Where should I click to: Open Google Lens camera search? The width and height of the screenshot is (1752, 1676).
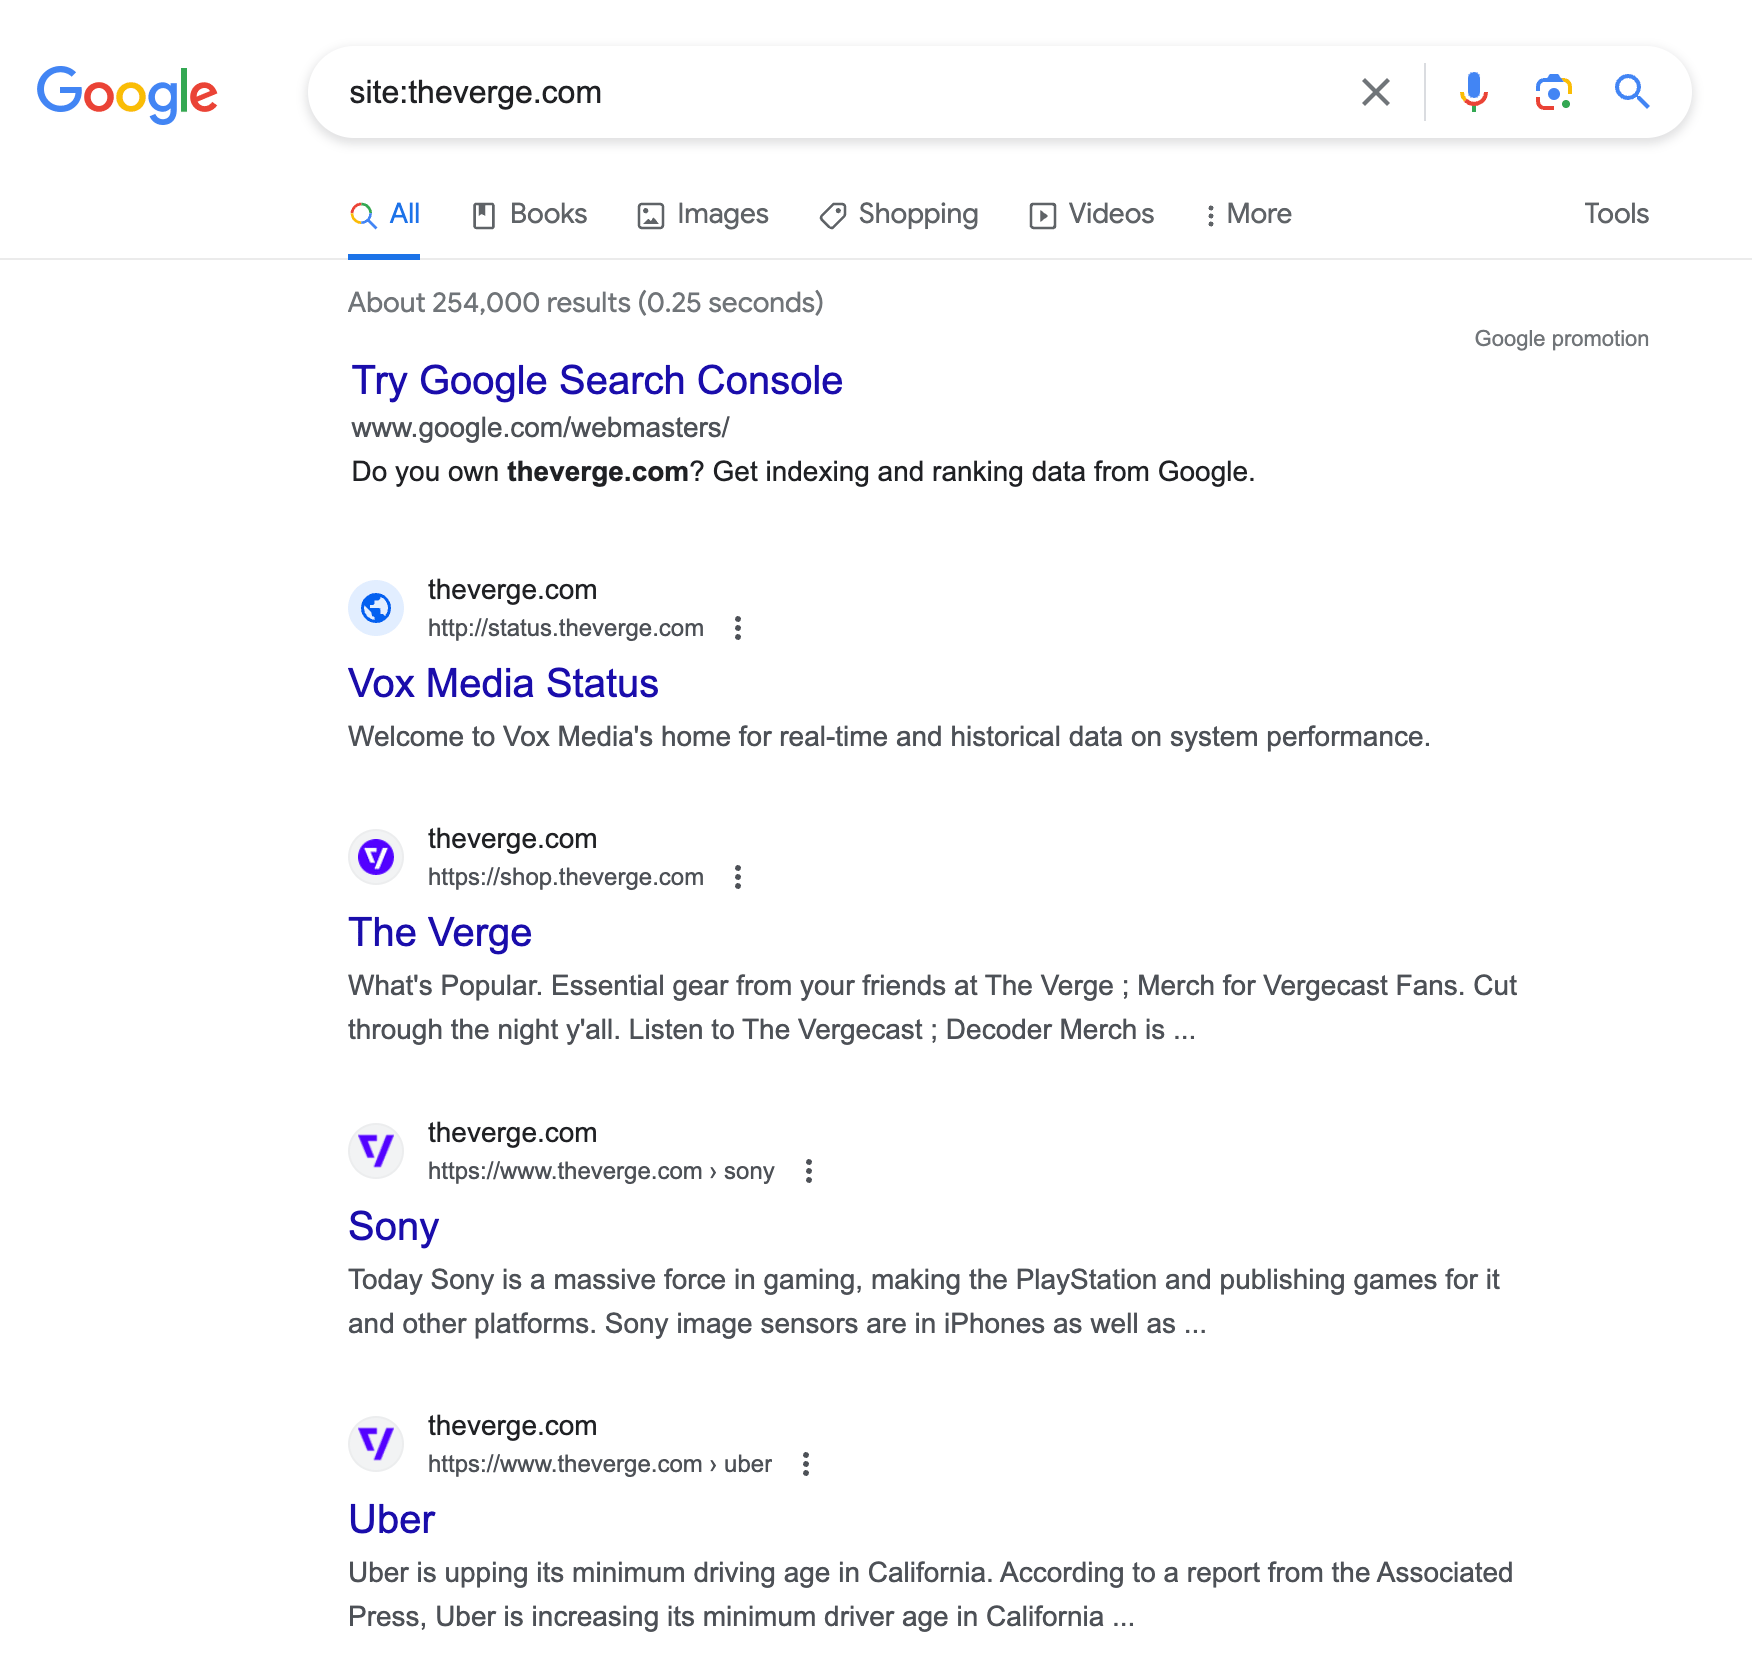click(1551, 92)
